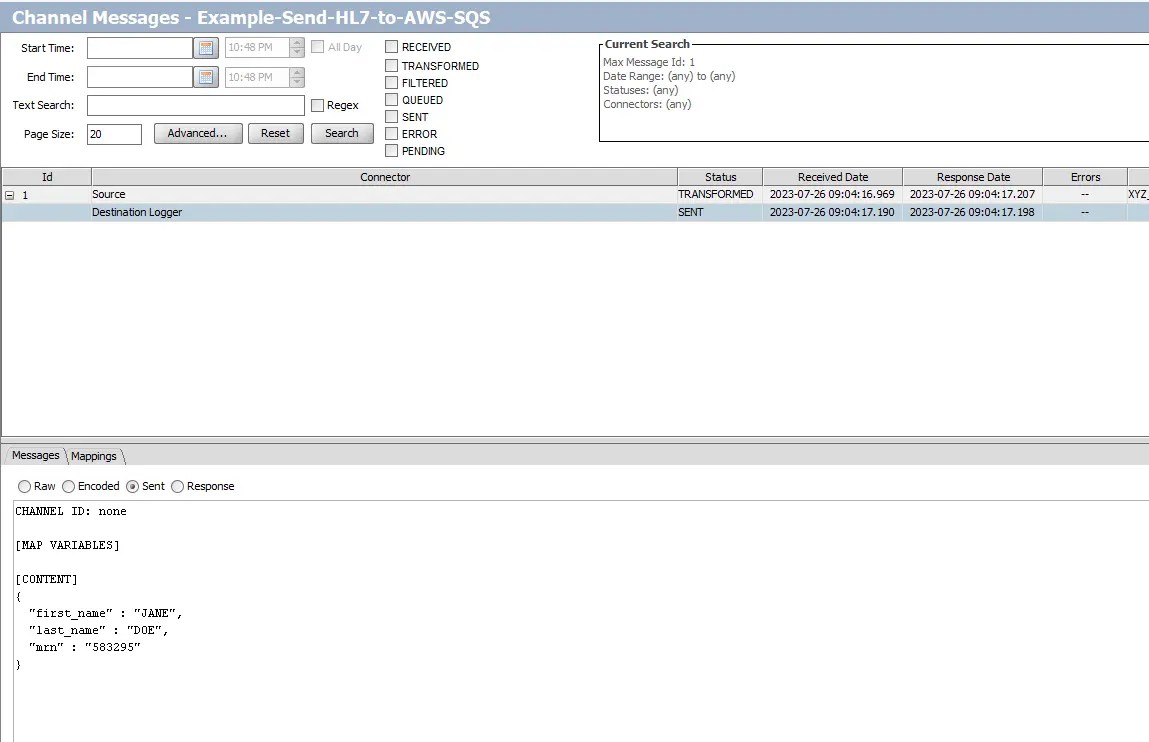Open the Advanced search dialog

click(x=197, y=133)
